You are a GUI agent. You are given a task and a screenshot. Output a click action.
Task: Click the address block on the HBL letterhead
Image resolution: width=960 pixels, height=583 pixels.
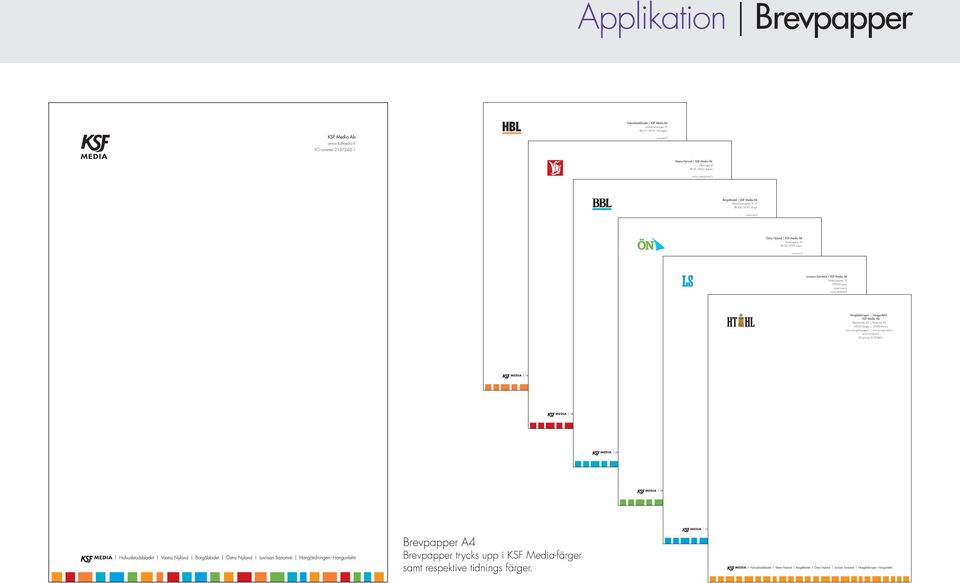point(647,130)
